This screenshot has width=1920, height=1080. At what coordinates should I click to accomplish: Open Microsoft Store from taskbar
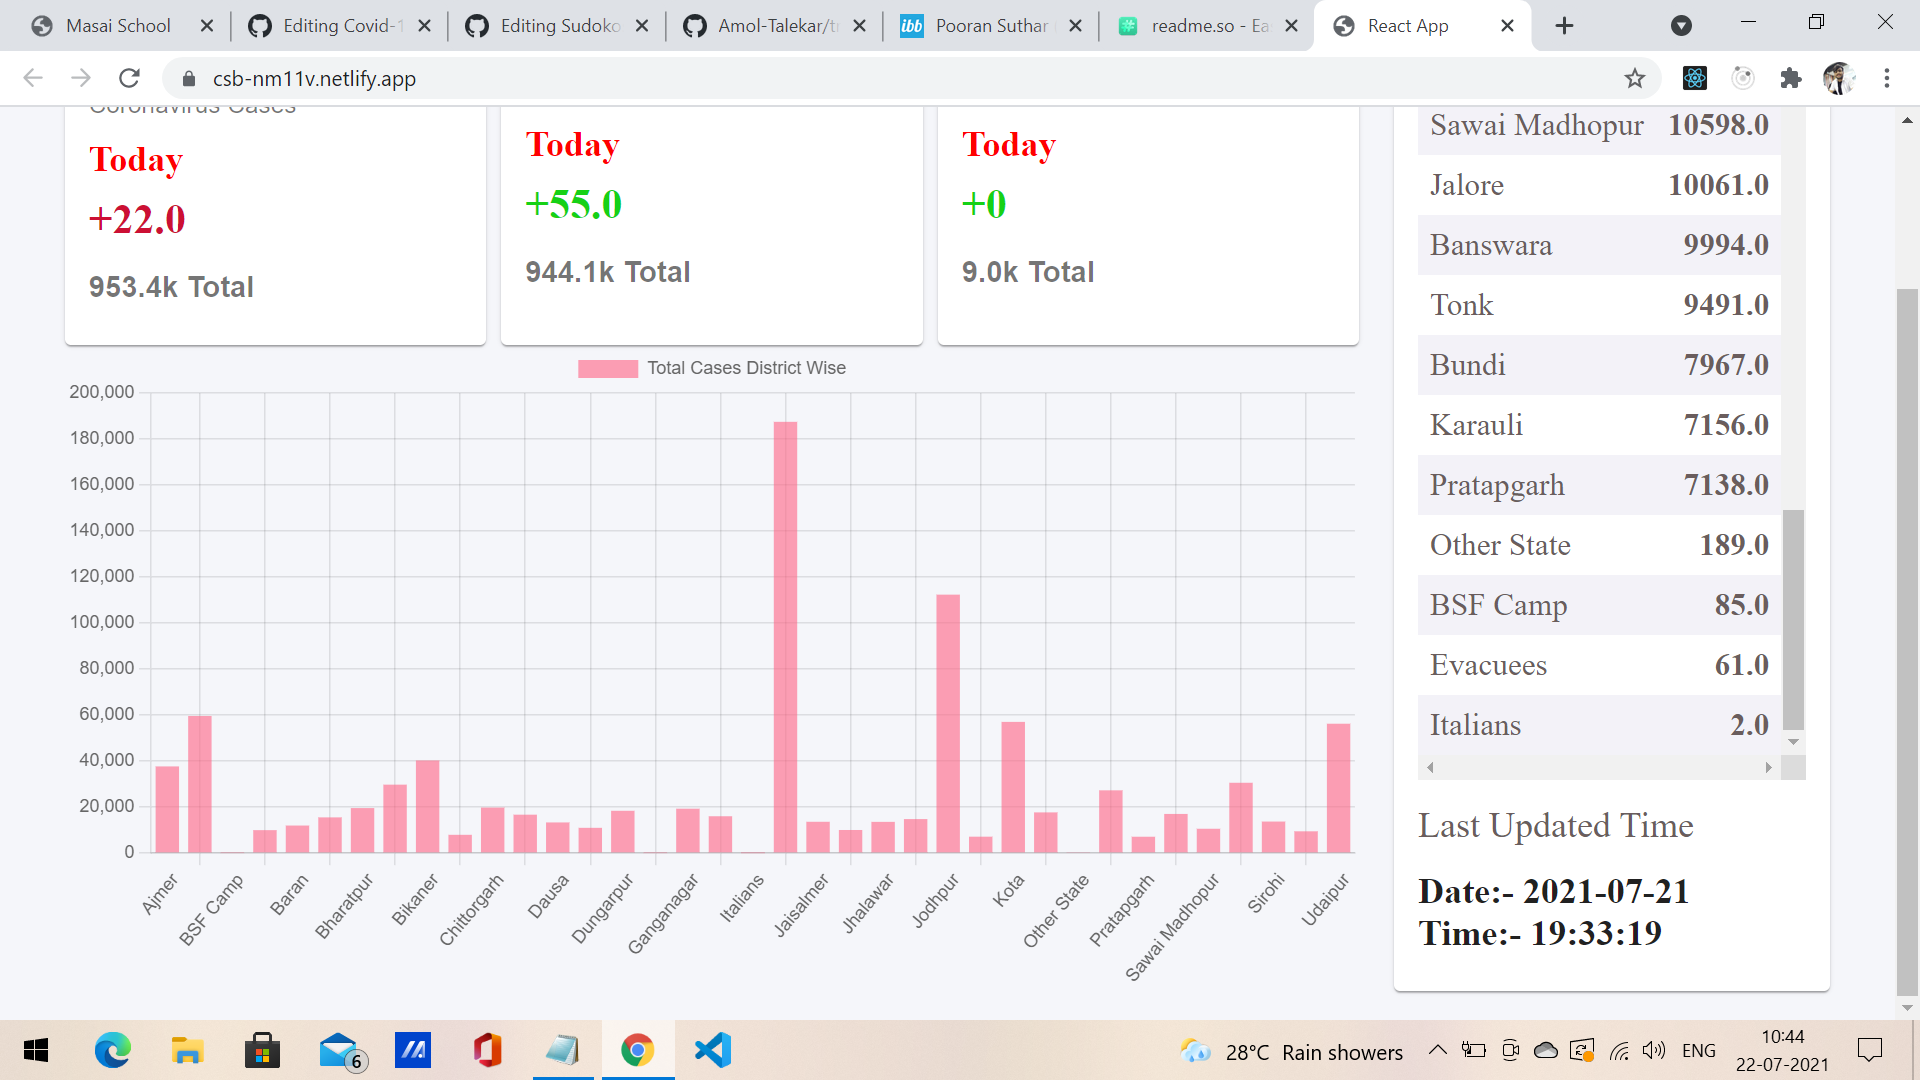tap(262, 1050)
